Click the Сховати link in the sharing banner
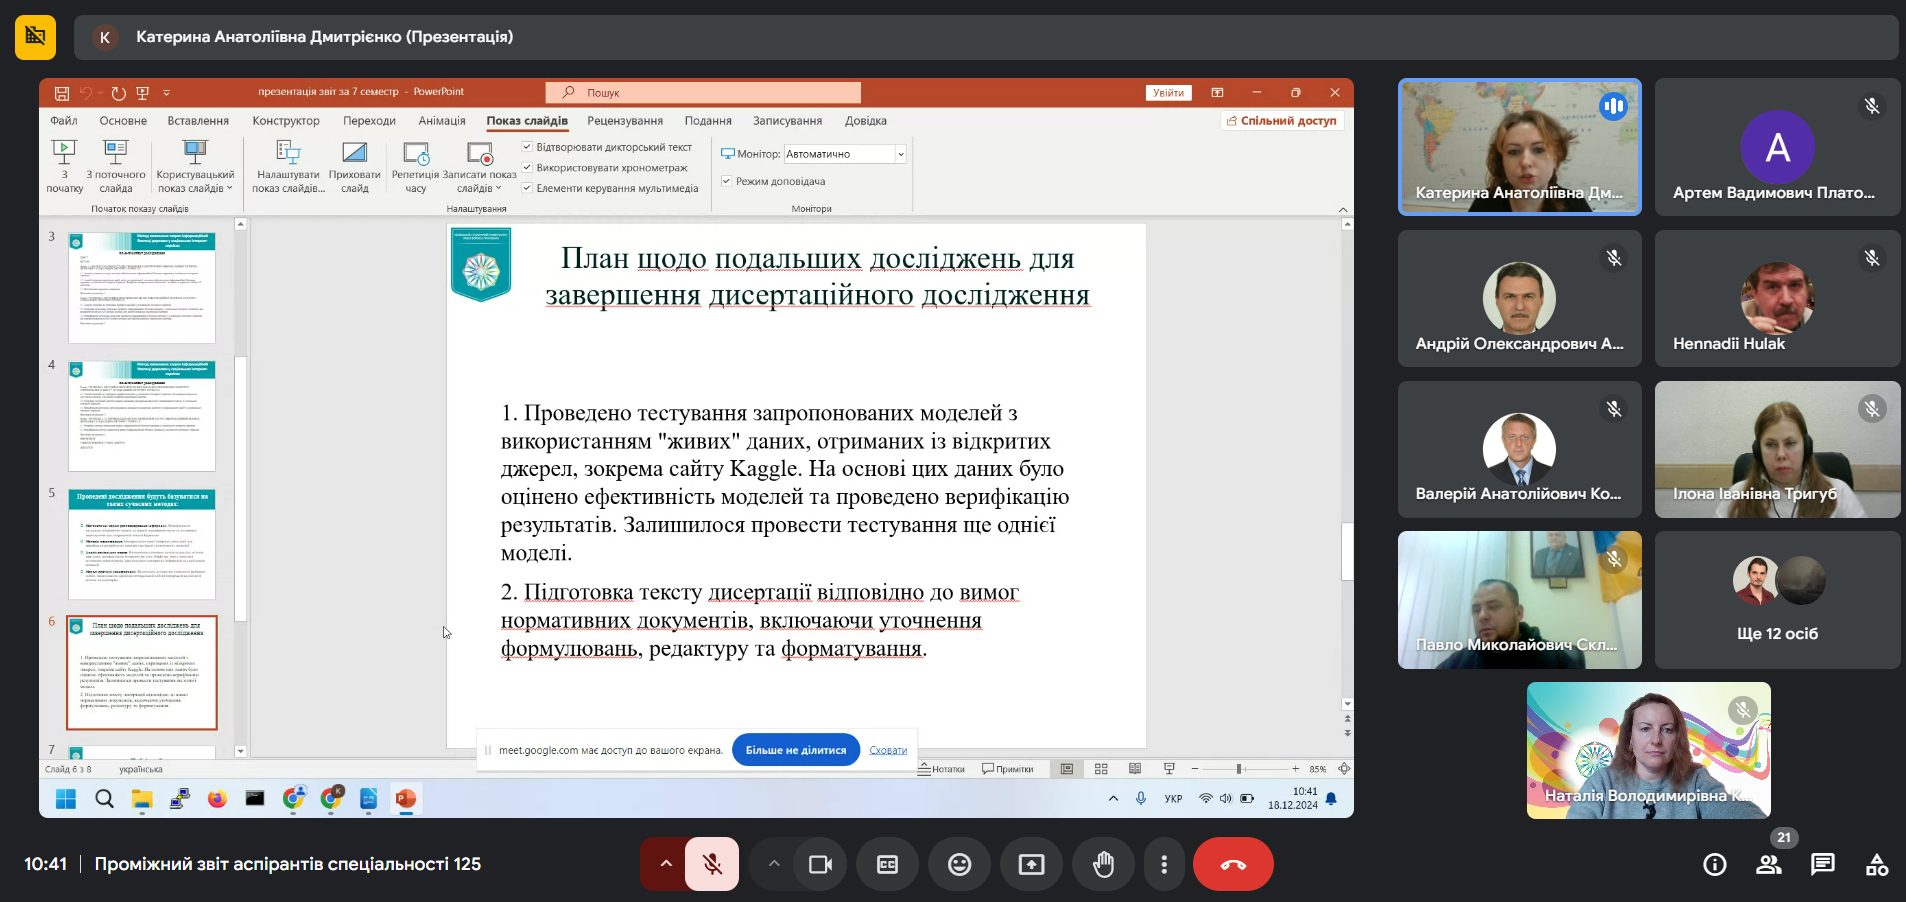1906x902 pixels. point(887,749)
